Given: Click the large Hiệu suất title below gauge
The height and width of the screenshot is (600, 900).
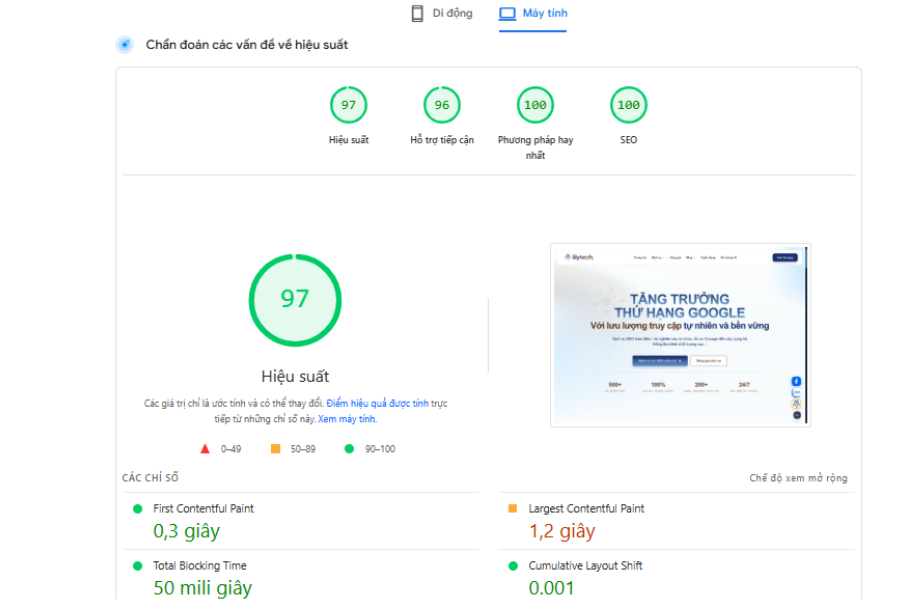Looking at the screenshot, I should 295,376.
